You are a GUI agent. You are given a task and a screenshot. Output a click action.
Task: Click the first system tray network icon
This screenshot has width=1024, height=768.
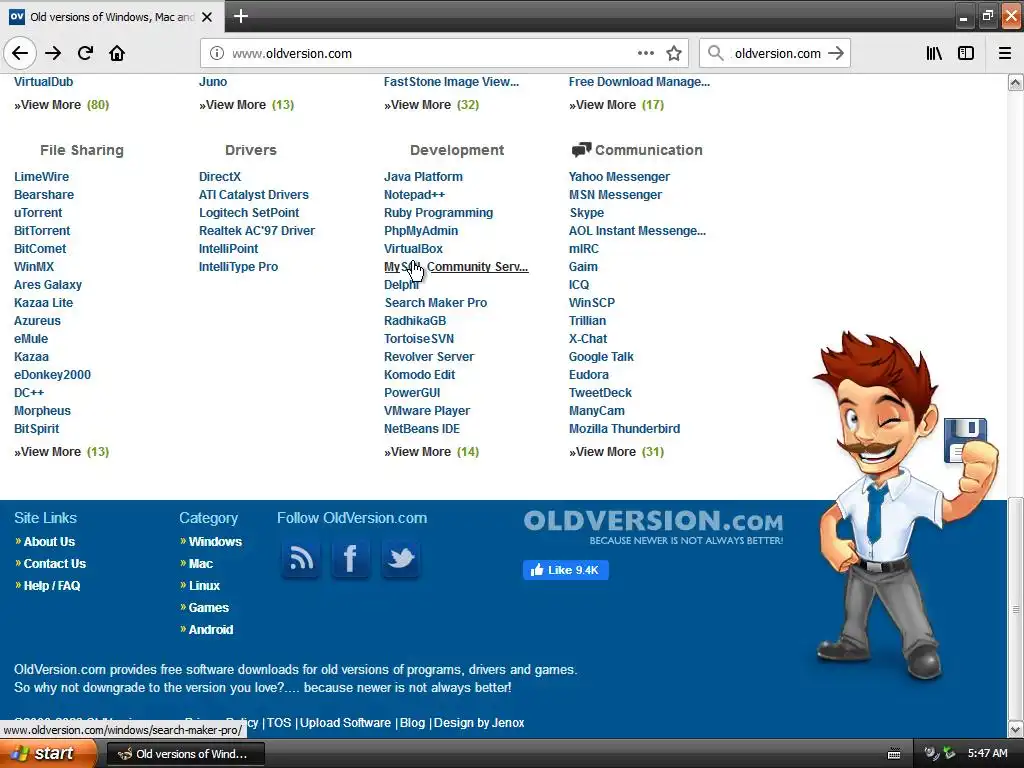click(x=932, y=754)
